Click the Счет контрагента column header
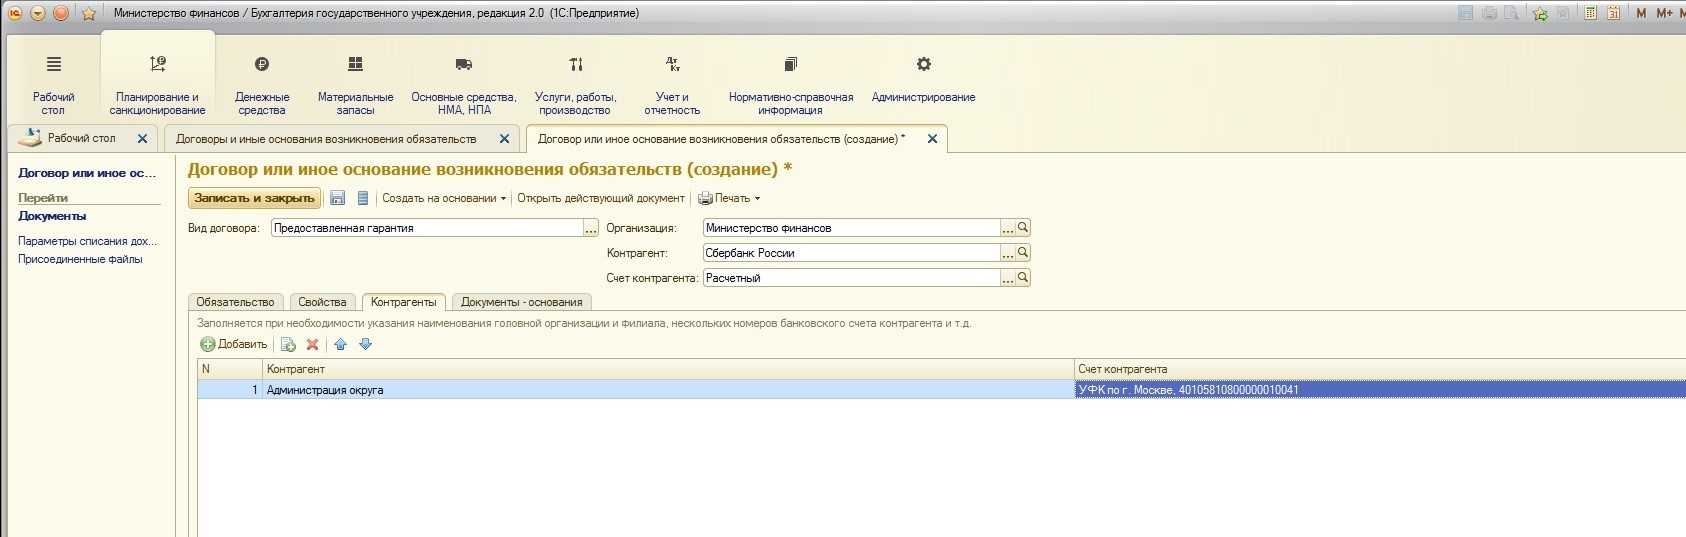Screen dimensions: 1686x537 point(1380,369)
